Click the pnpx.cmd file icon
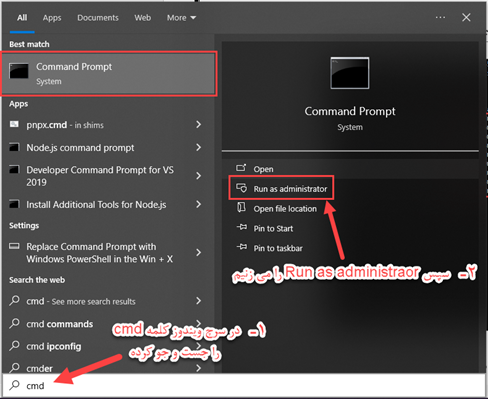Viewport: 488px width, 399px height. [x=14, y=124]
